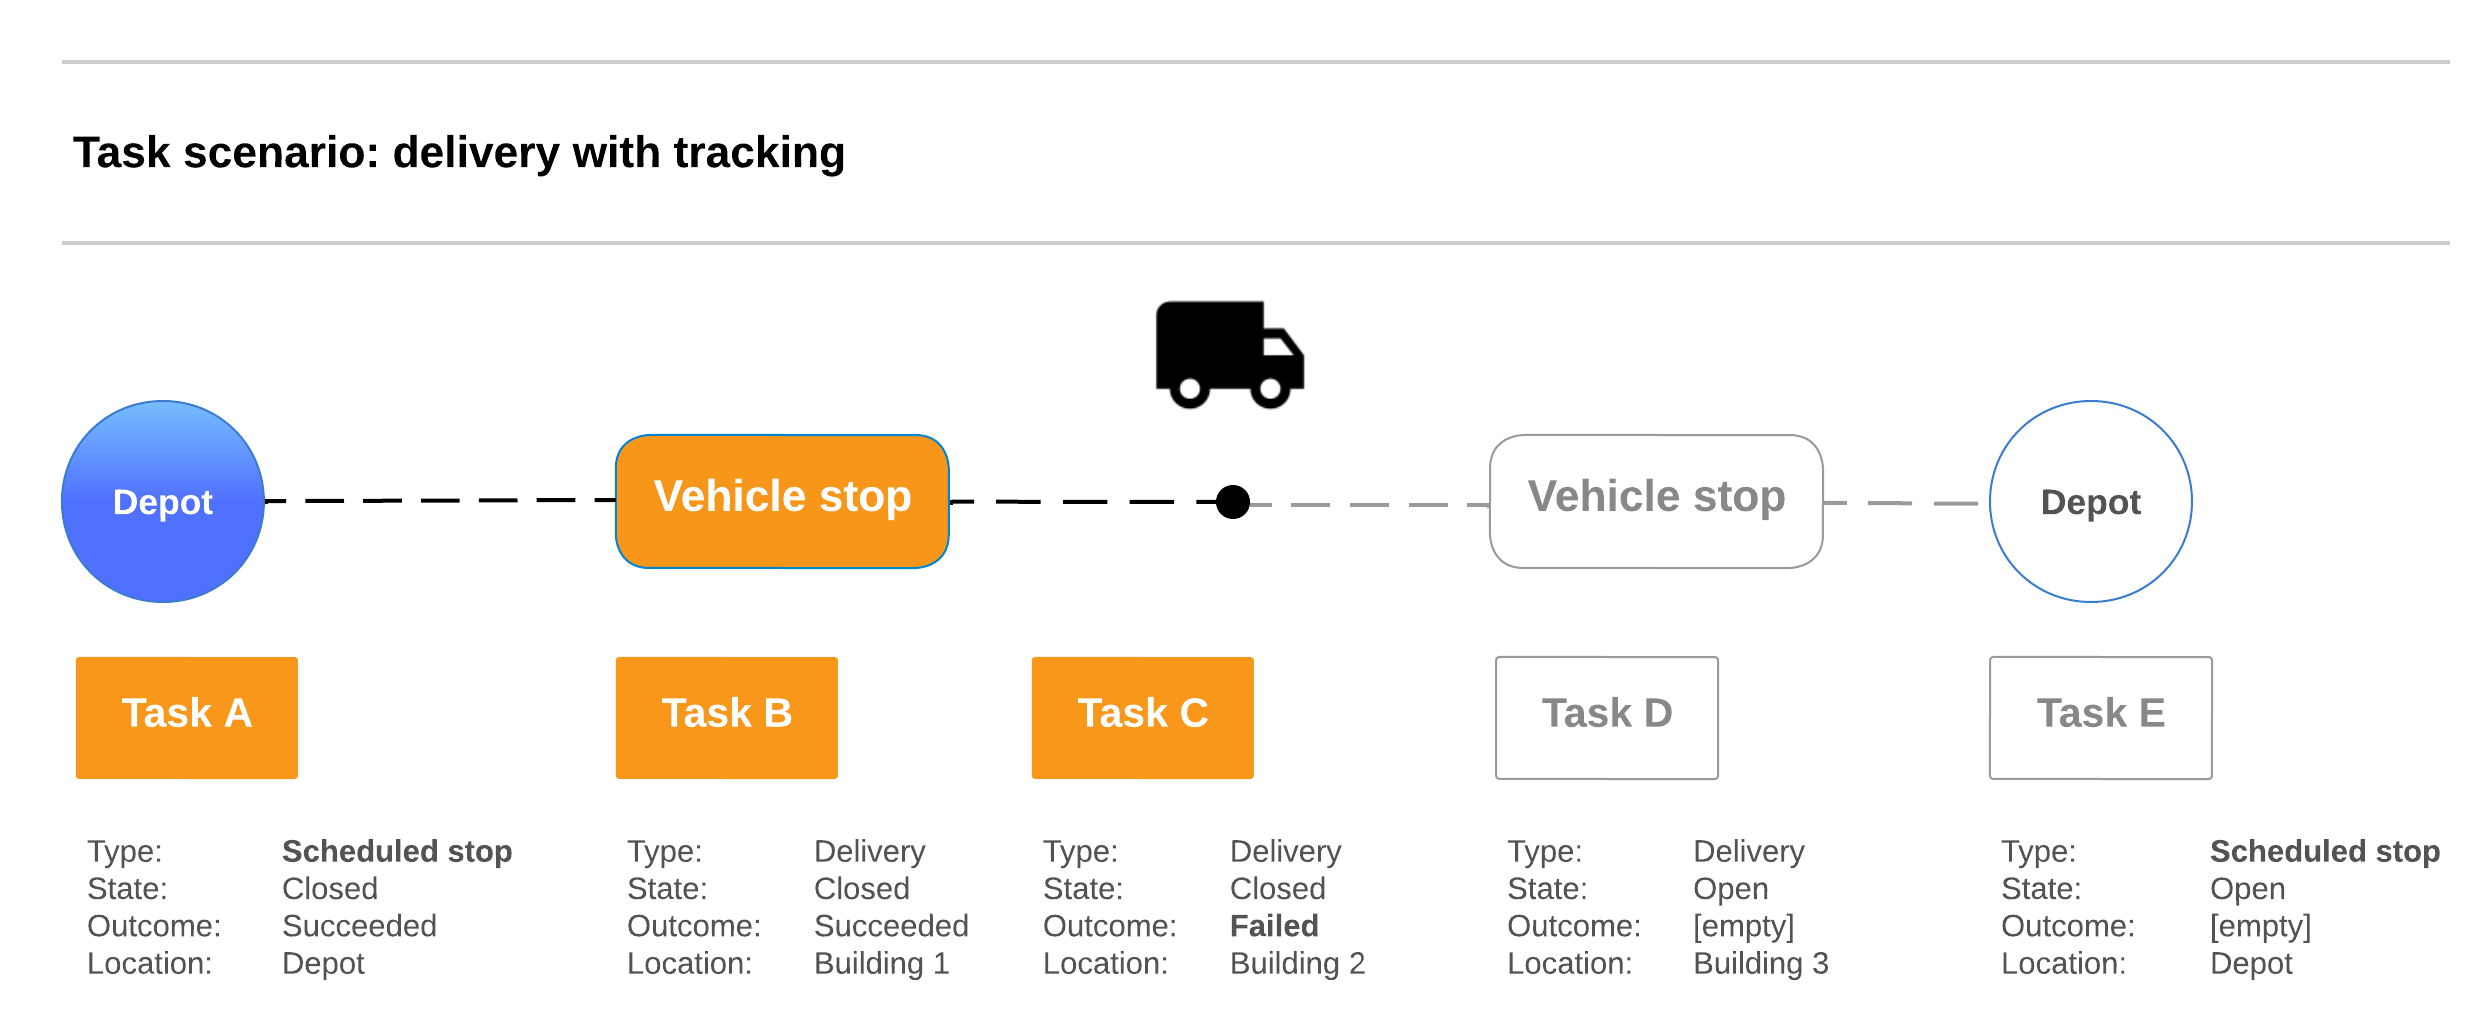Click the orange Task A box

[x=187, y=717]
